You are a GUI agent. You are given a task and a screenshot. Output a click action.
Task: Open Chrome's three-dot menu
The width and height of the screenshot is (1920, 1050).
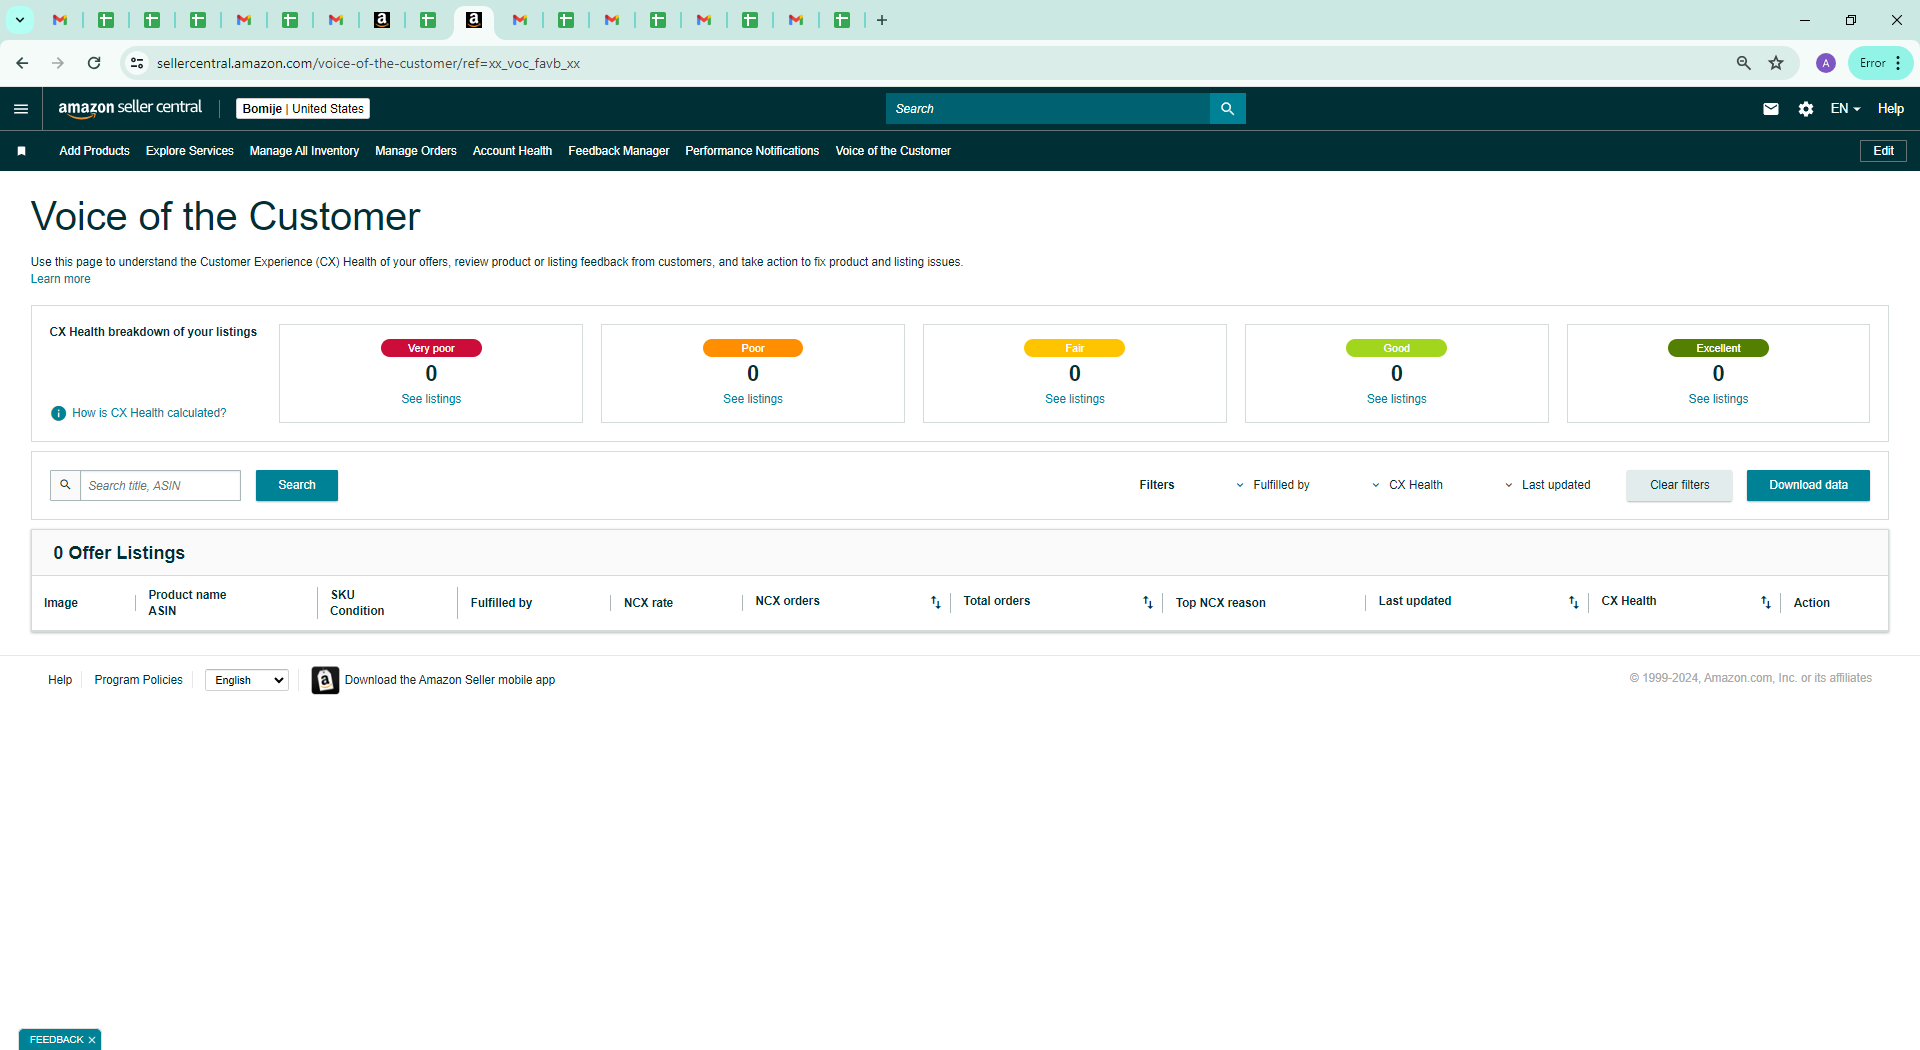(1898, 63)
